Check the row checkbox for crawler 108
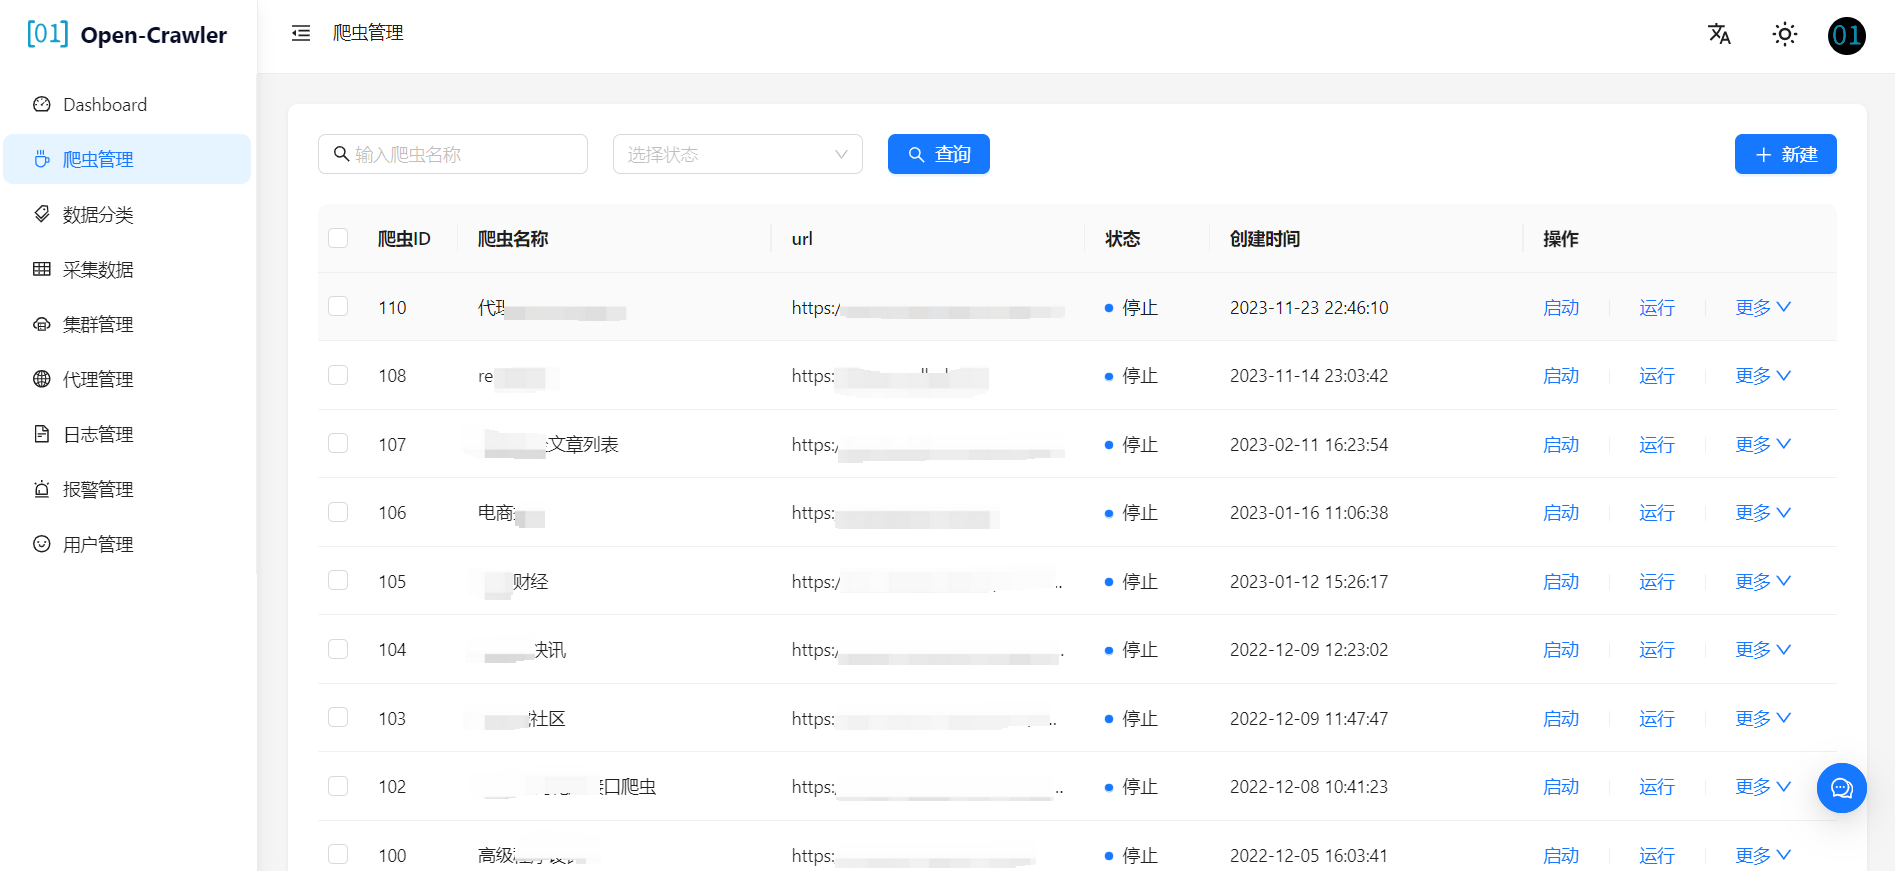This screenshot has width=1895, height=871. tap(338, 375)
